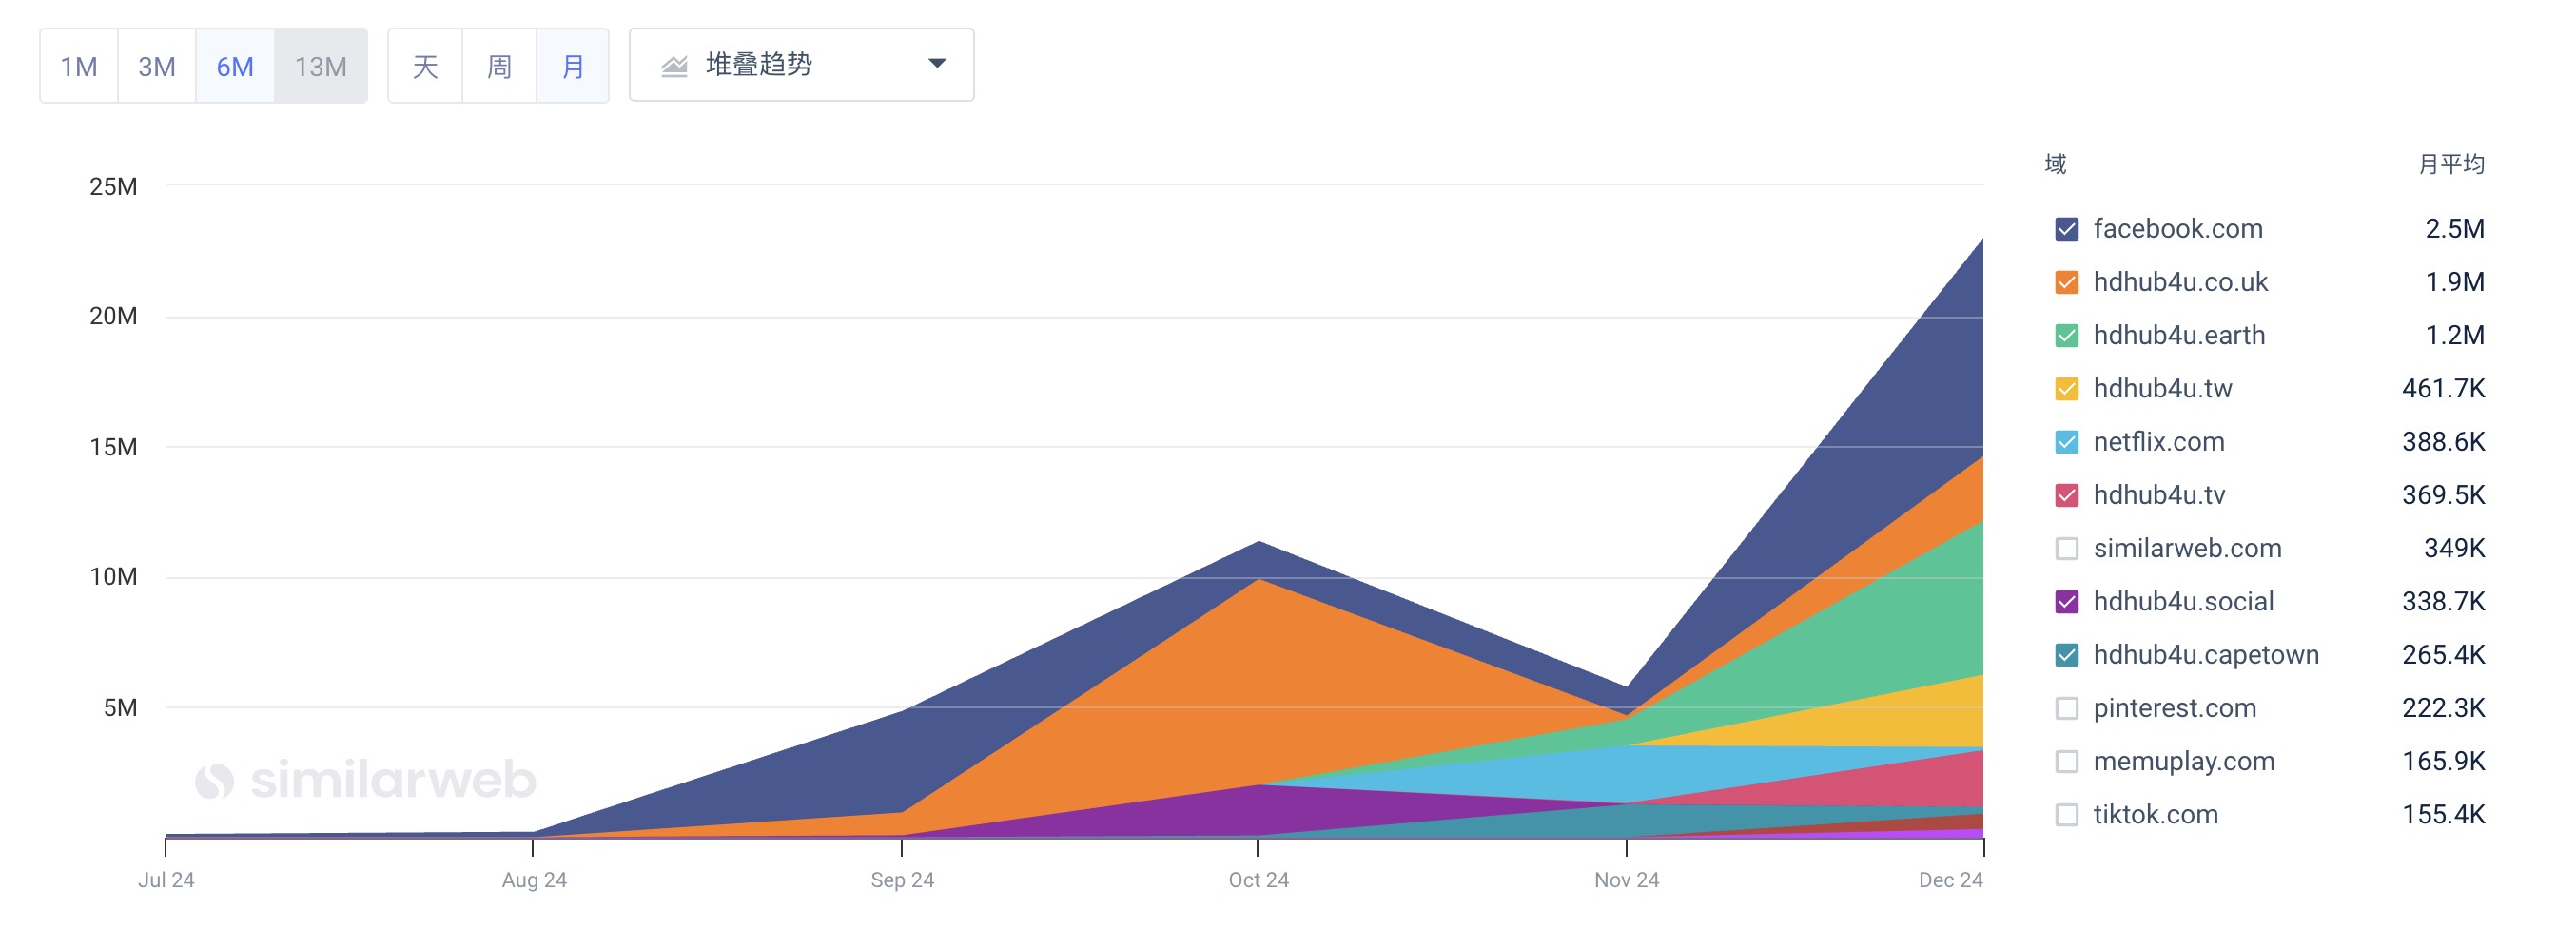
Task: Uncheck hdhub4u.tv checkbox
Action: (2067, 495)
